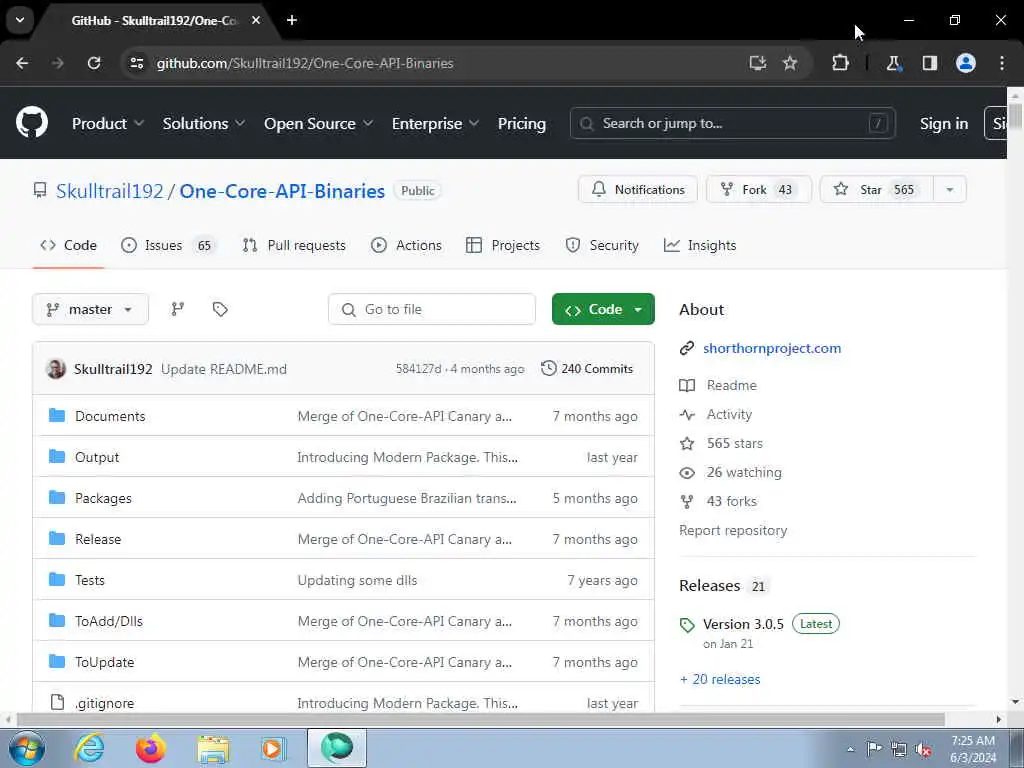This screenshot has width=1024, height=768.
Task: Switch to the Security tab
Action: 602,246
